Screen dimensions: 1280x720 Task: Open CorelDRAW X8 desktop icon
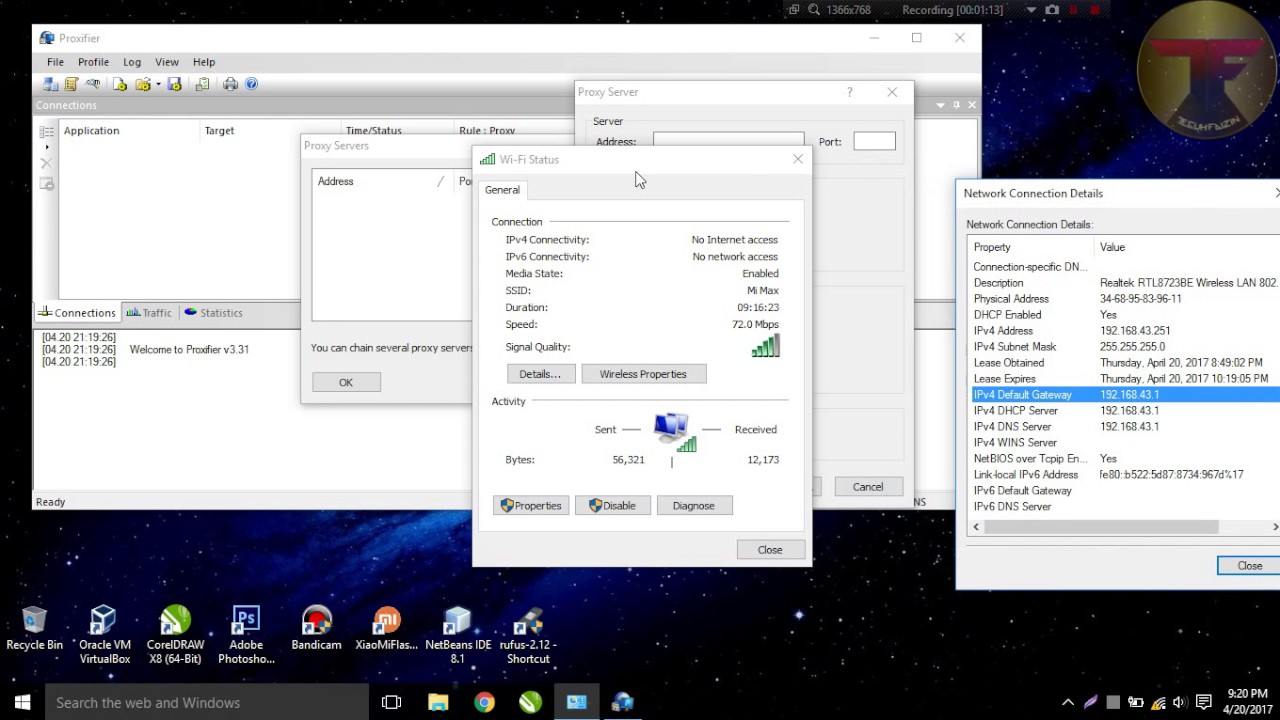[175, 635]
